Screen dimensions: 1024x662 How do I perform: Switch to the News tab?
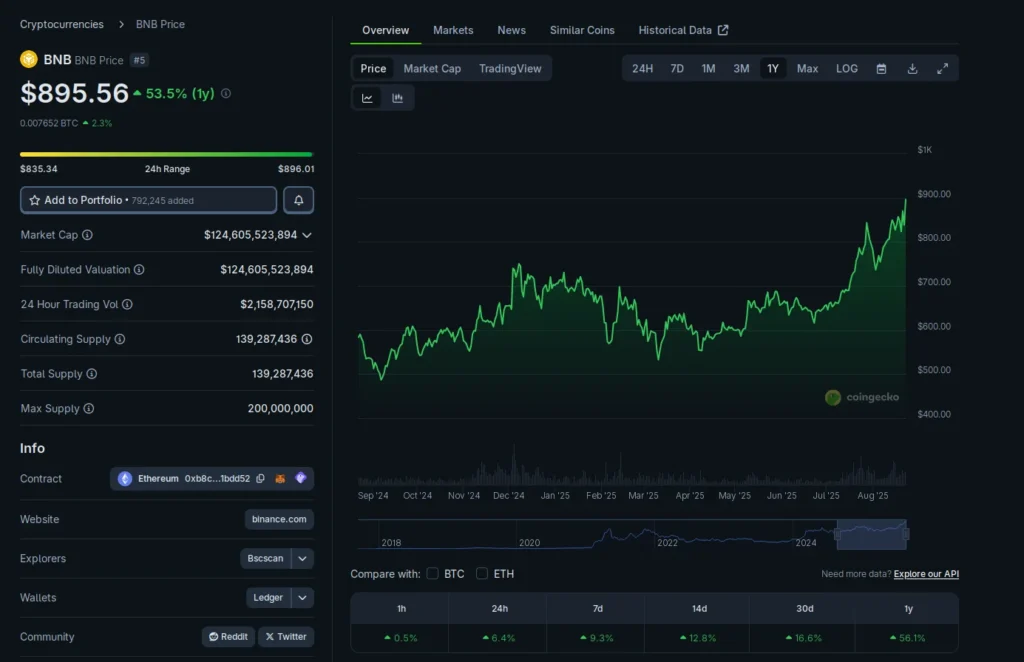(511, 30)
